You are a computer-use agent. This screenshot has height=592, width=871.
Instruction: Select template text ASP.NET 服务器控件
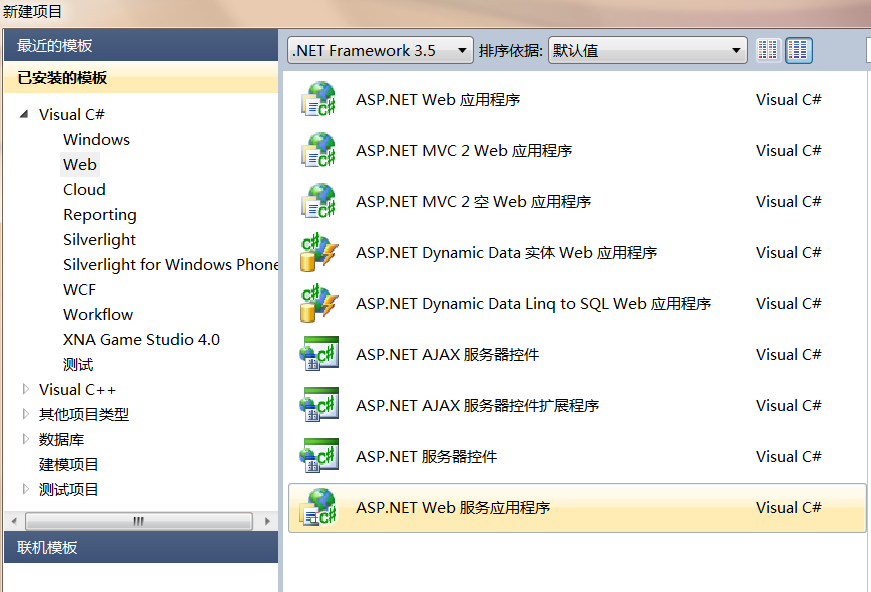[x=427, y=456]
